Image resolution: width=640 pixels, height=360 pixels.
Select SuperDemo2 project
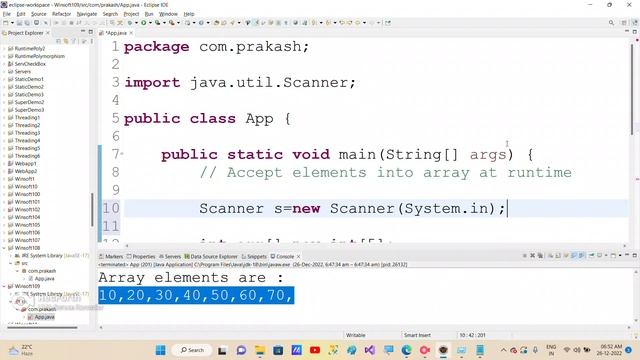coord(29,102)
